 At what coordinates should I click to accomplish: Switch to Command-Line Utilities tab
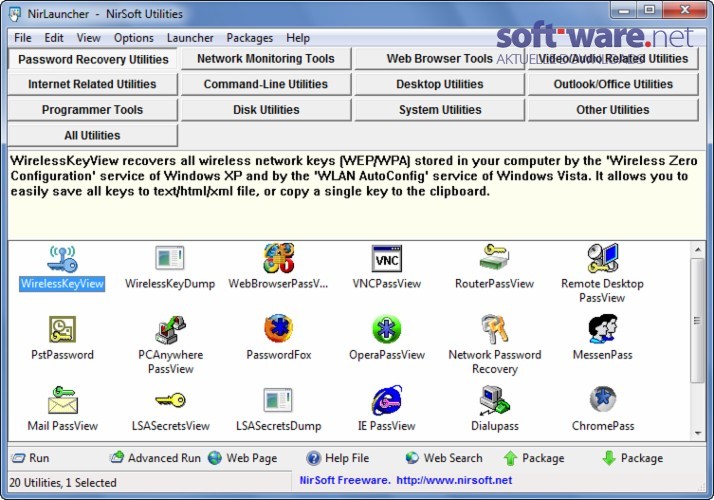coord(266,84)
